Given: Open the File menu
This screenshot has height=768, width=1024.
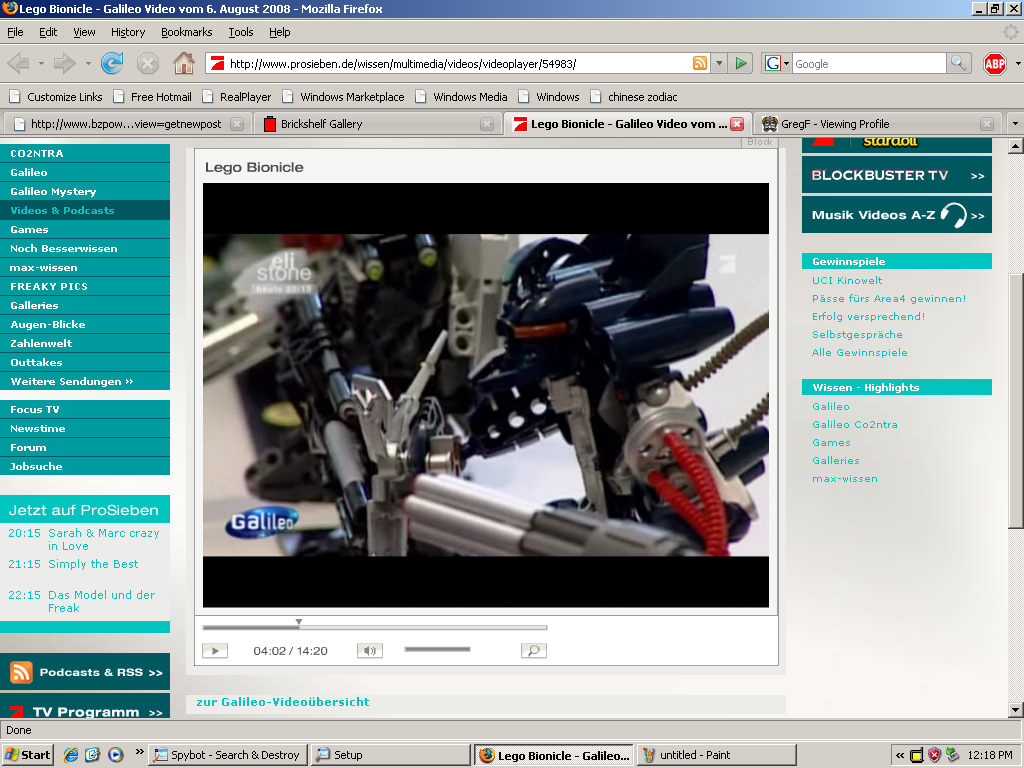Looking at the screenshot, I should click(15, 32).
